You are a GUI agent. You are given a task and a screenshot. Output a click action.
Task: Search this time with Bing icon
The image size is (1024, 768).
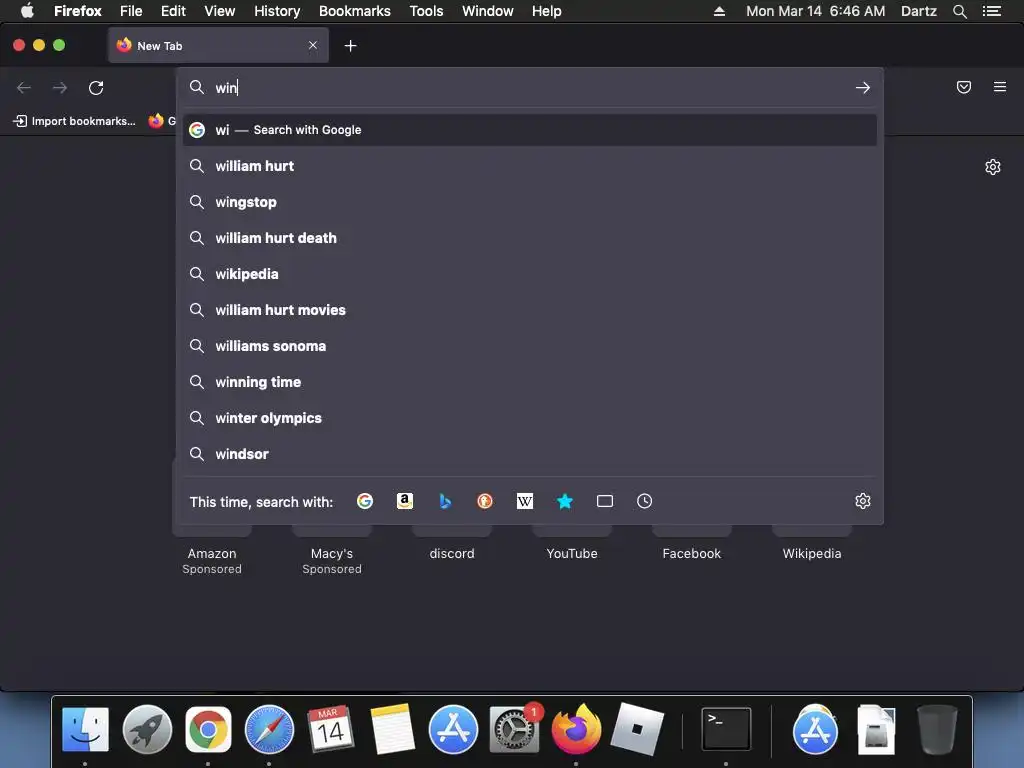coord(445,501)
